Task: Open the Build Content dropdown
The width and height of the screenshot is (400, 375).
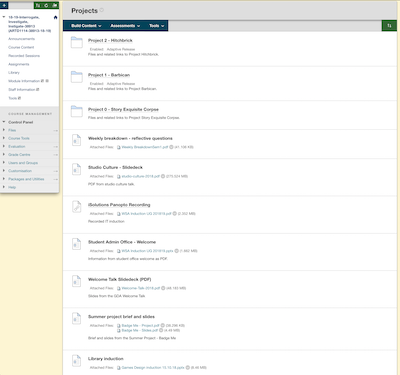Action: (x=86, y=26)
